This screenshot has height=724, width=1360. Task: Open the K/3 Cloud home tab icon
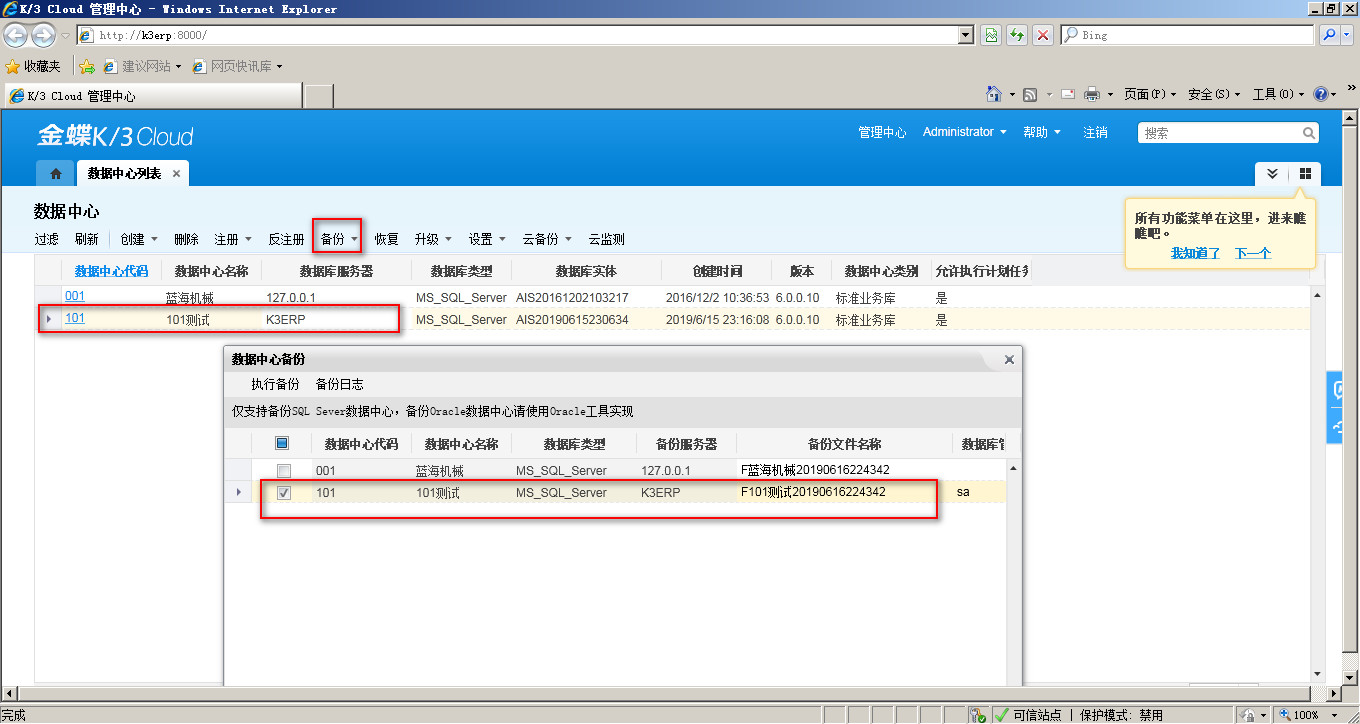pos(55,173)
